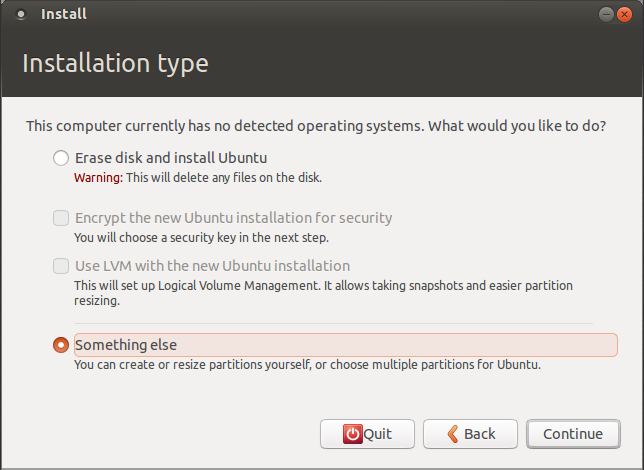This screenshot has width=644, height=470.
Task: Click 'Encrypt the new Ubuntu installation for security' text
Action: [233, 218]
